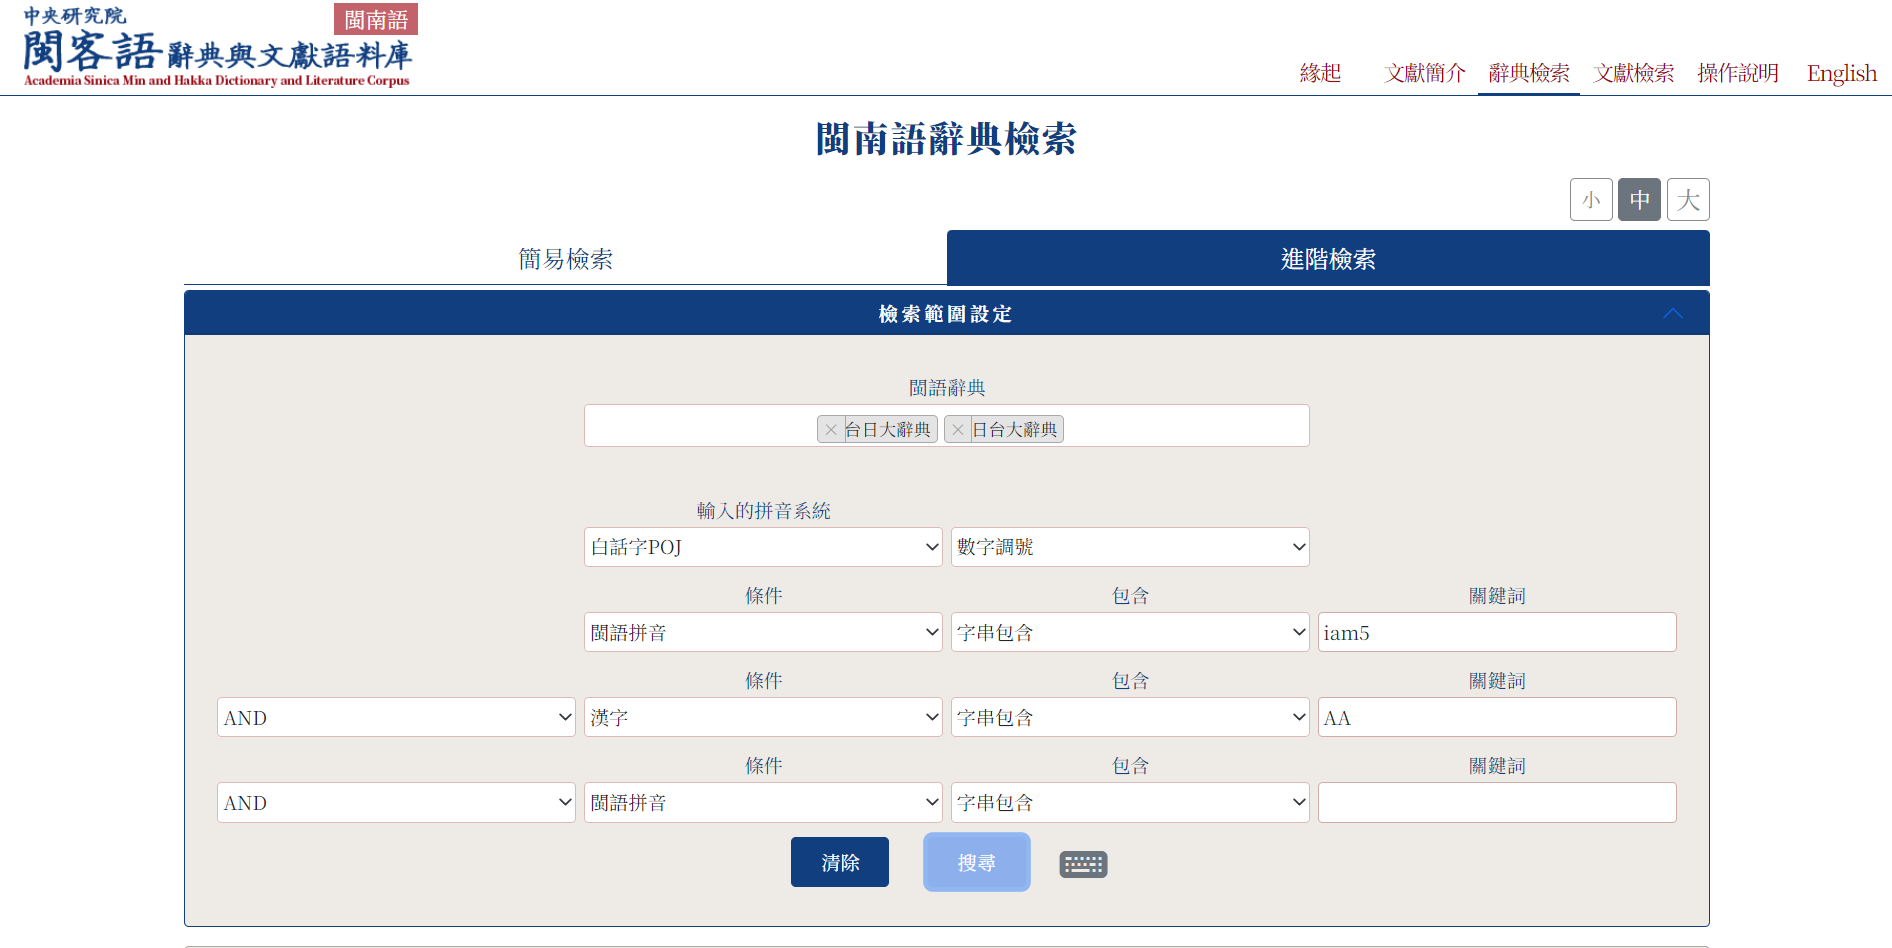Open the 漢字 condition dropdown
Image resolution: width=1892 pixels, height=948 pixels.
(763, 717)
